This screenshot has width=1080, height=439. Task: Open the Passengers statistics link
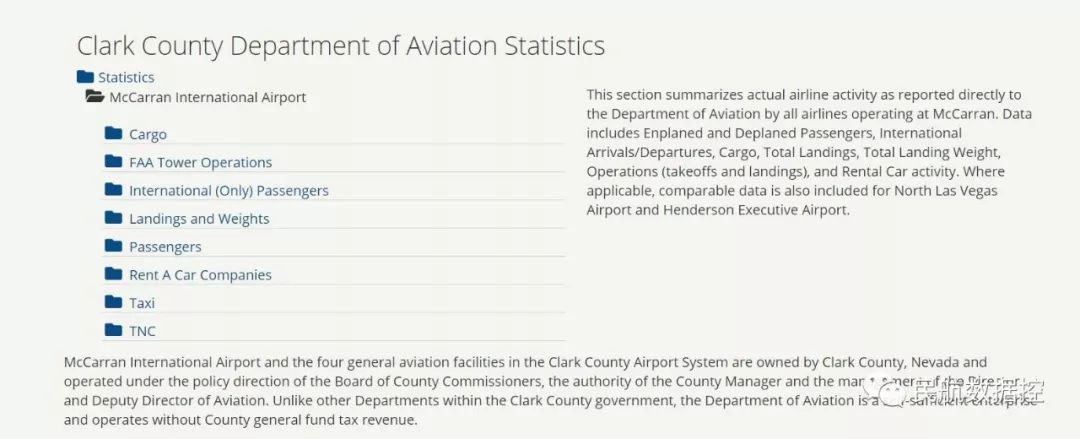click(165, 246)
